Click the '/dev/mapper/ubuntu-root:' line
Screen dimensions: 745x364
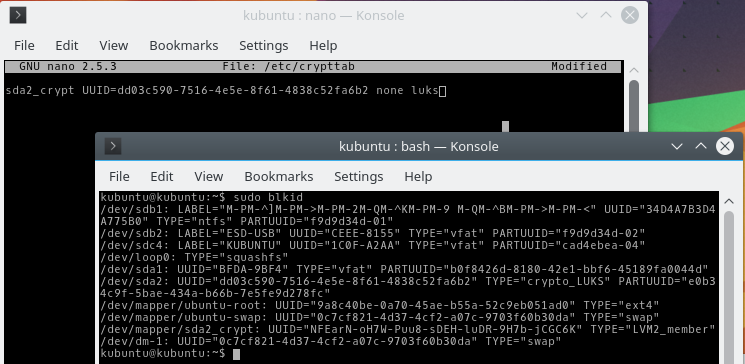tap(380, 305)
